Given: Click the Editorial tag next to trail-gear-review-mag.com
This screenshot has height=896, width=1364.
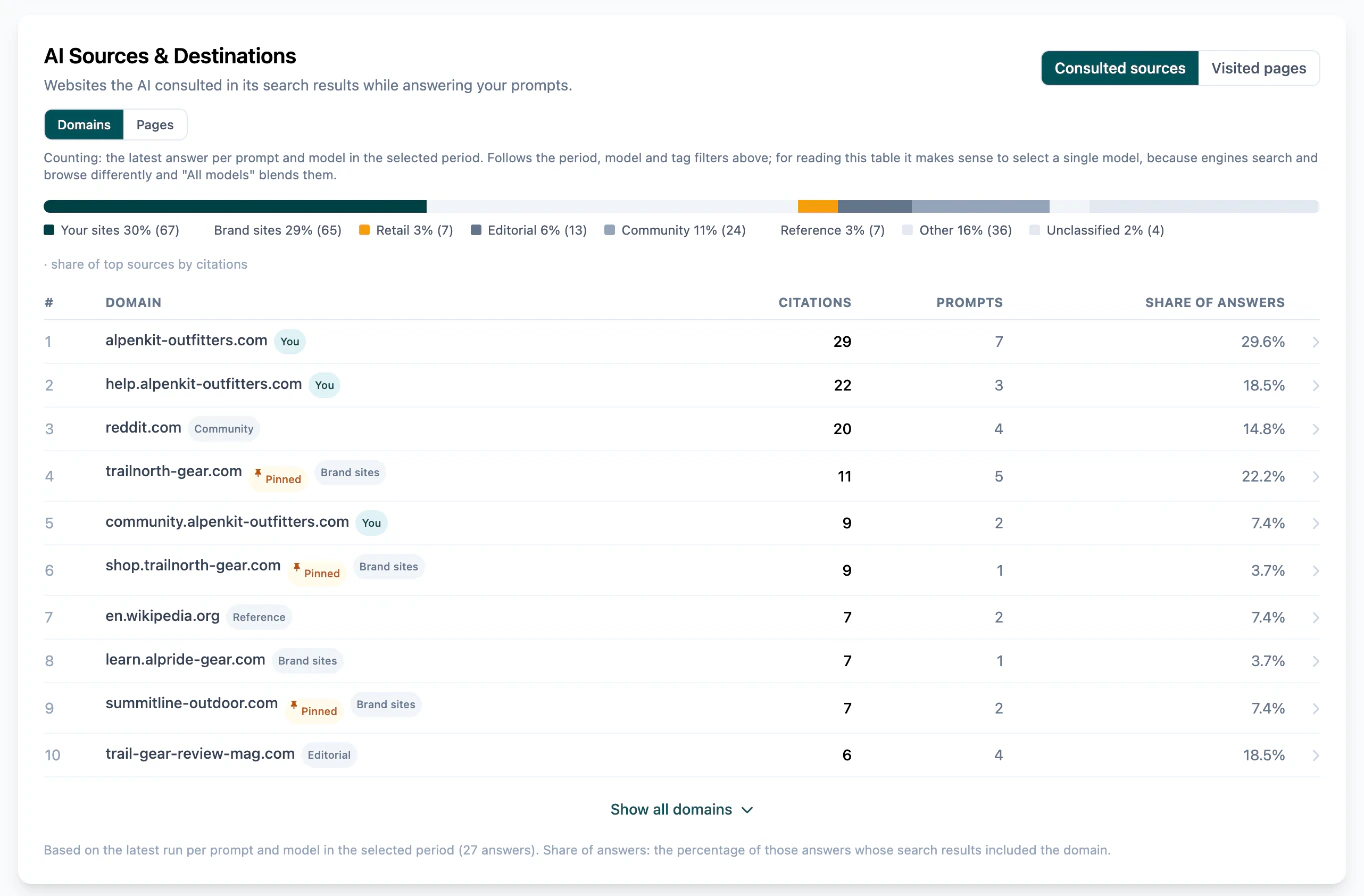Looking at the screenshot, I should pos(329,755).
